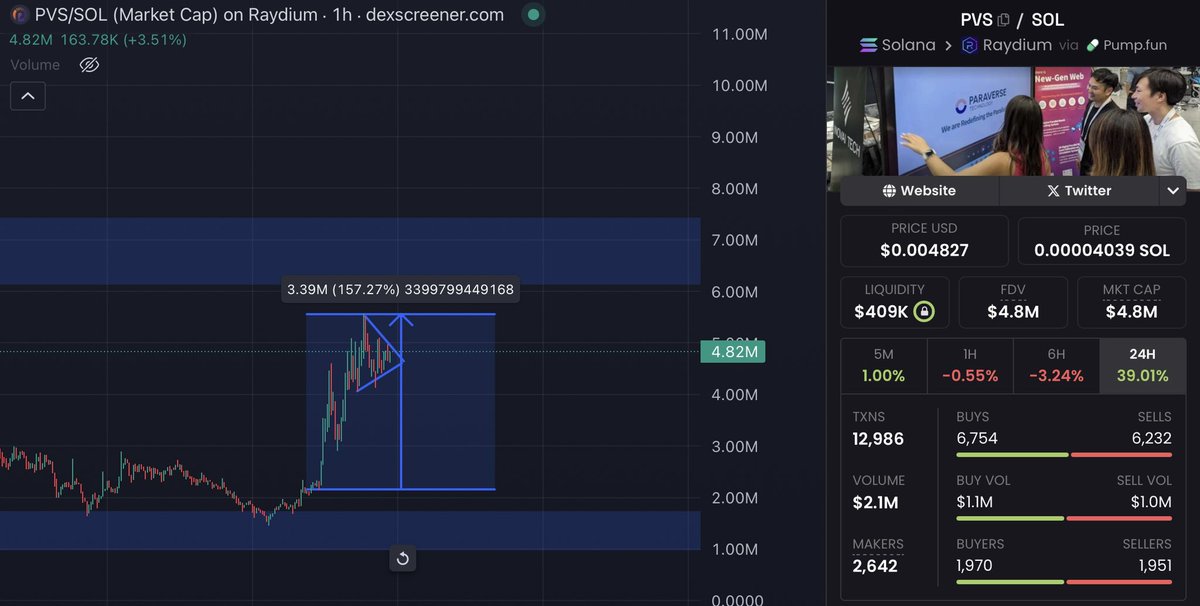The height and width of the screenshot is (606, 1200).
Task: Reset the chart view with the circular arrow
Action: tap(403, 558)
